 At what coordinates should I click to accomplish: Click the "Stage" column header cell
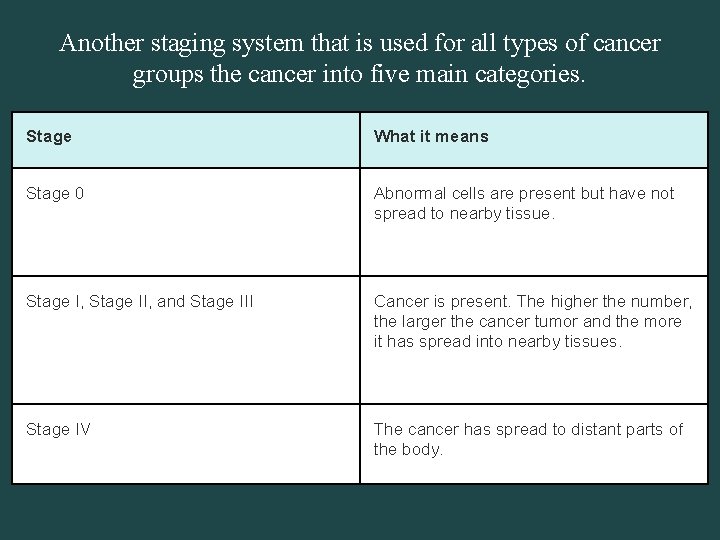coord(186,139)
